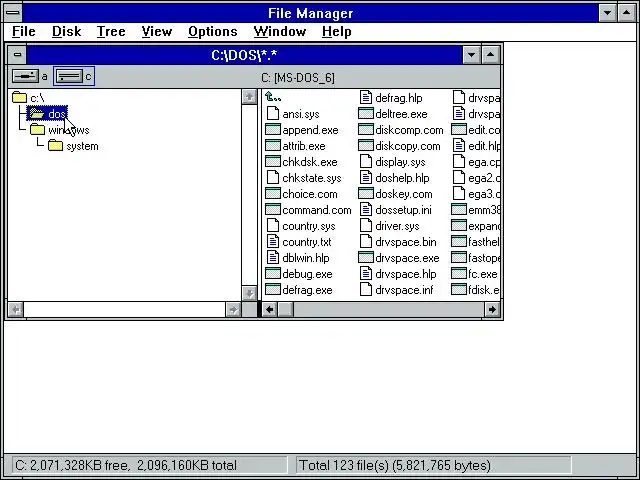Minimize the C:\DOS\*.* child window
Screen dimensions: 640x480
(471, 54)
